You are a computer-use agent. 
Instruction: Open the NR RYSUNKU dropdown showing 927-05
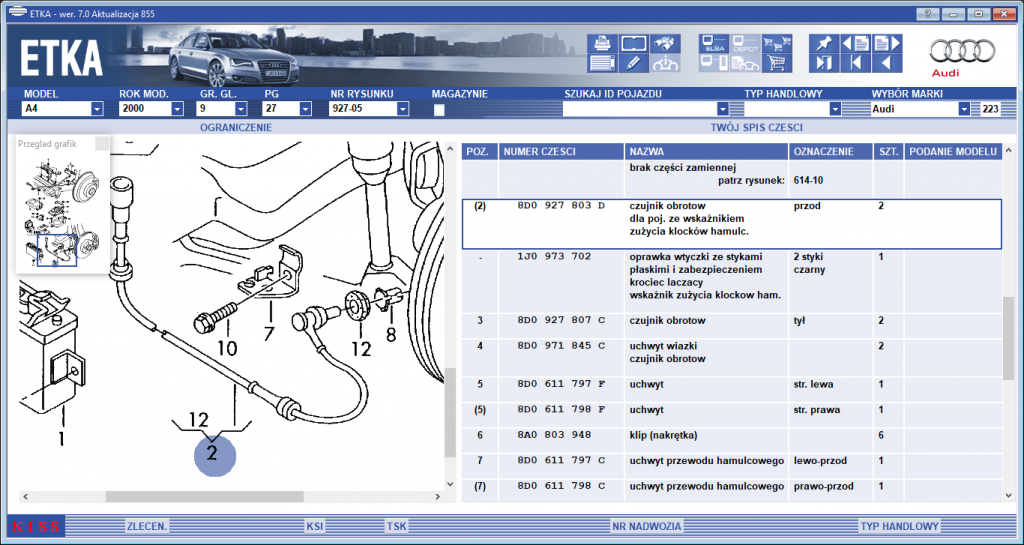tap(403, 109)
